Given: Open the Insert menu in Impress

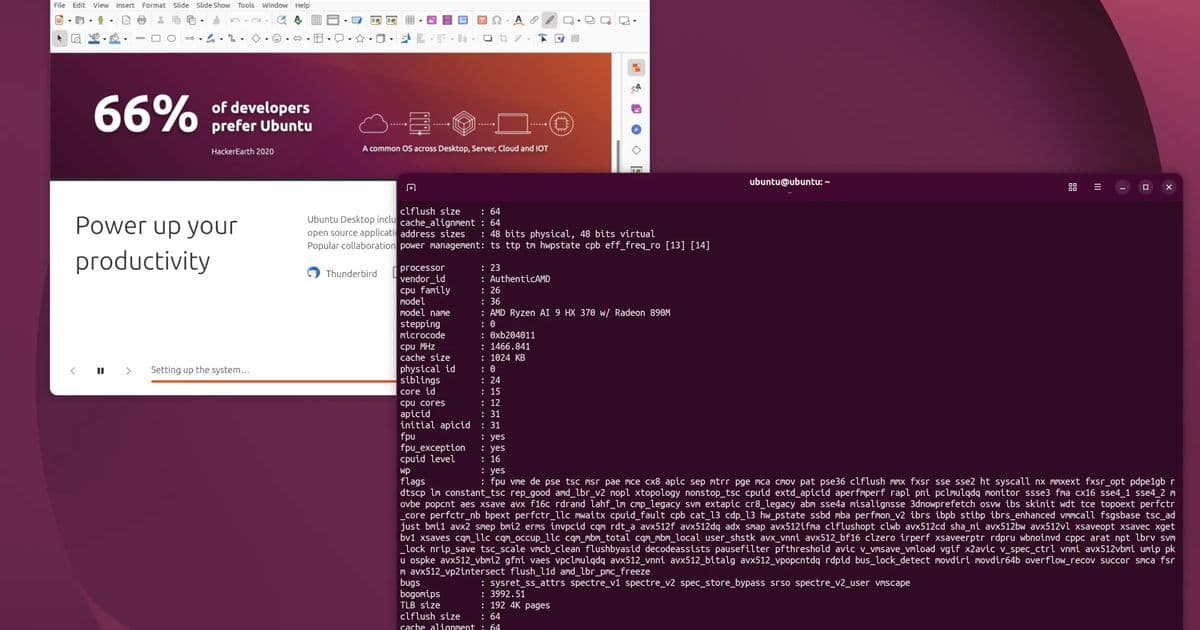Looking at the screenshot, I should 125,5.
